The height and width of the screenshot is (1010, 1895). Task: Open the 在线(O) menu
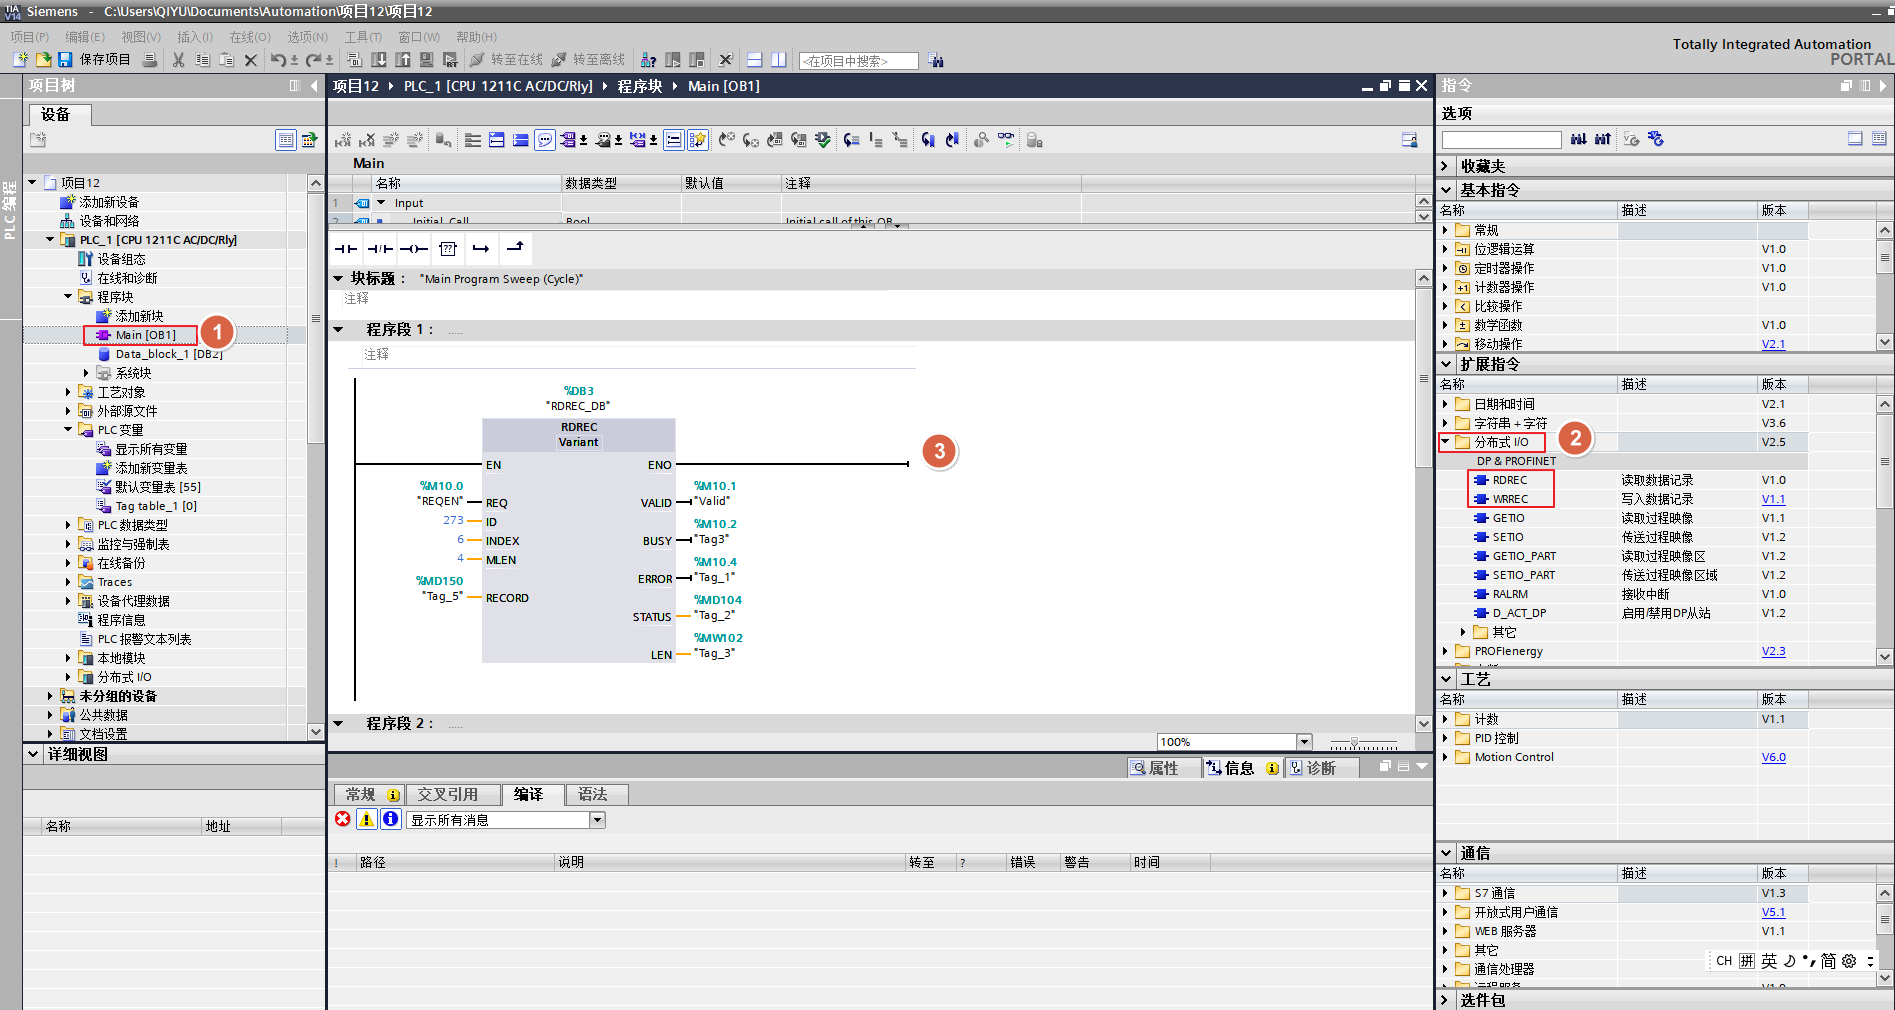point(250,37)
